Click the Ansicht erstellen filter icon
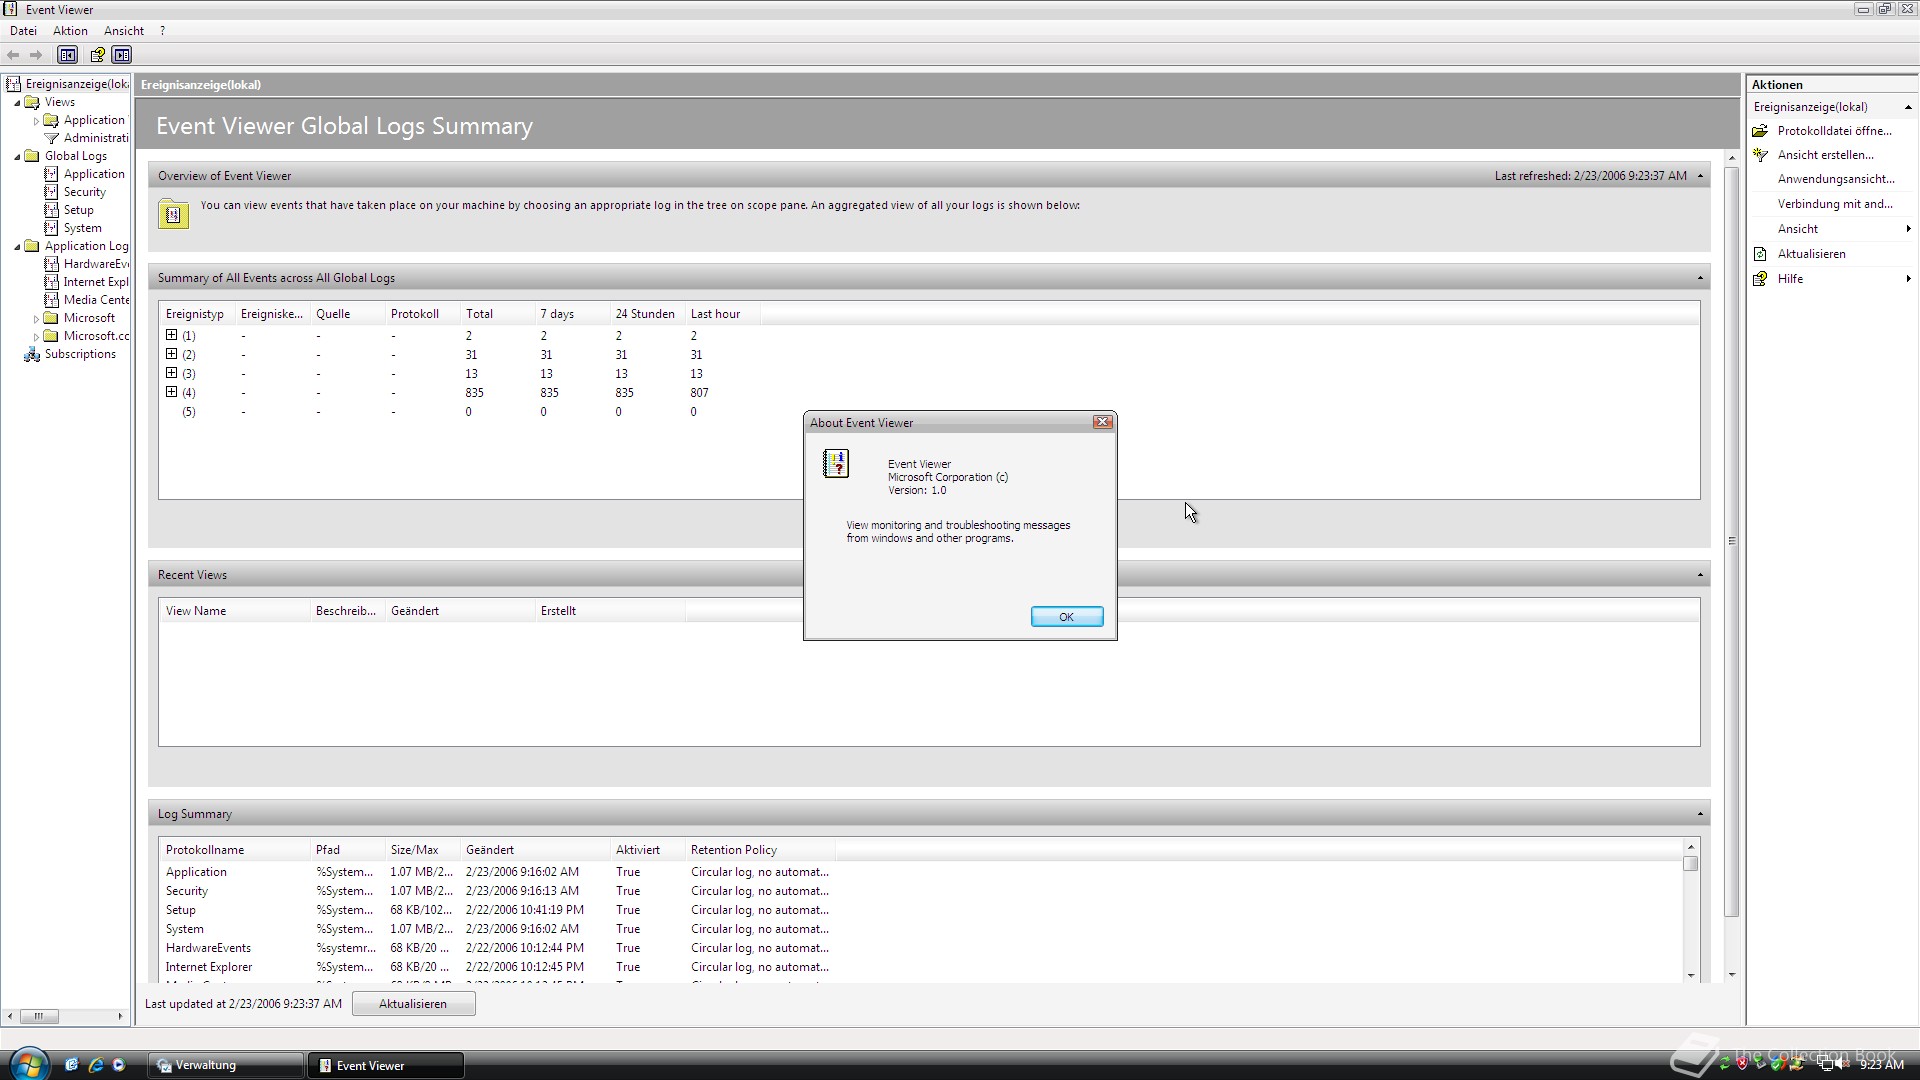This screenshot has width=1920, height=1080. [1761, 155]
